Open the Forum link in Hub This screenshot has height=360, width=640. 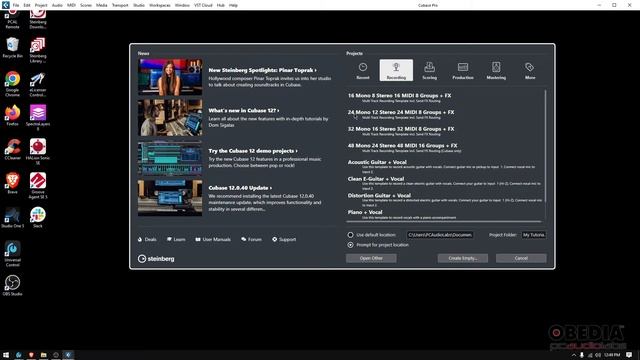(x=251, y=239)
